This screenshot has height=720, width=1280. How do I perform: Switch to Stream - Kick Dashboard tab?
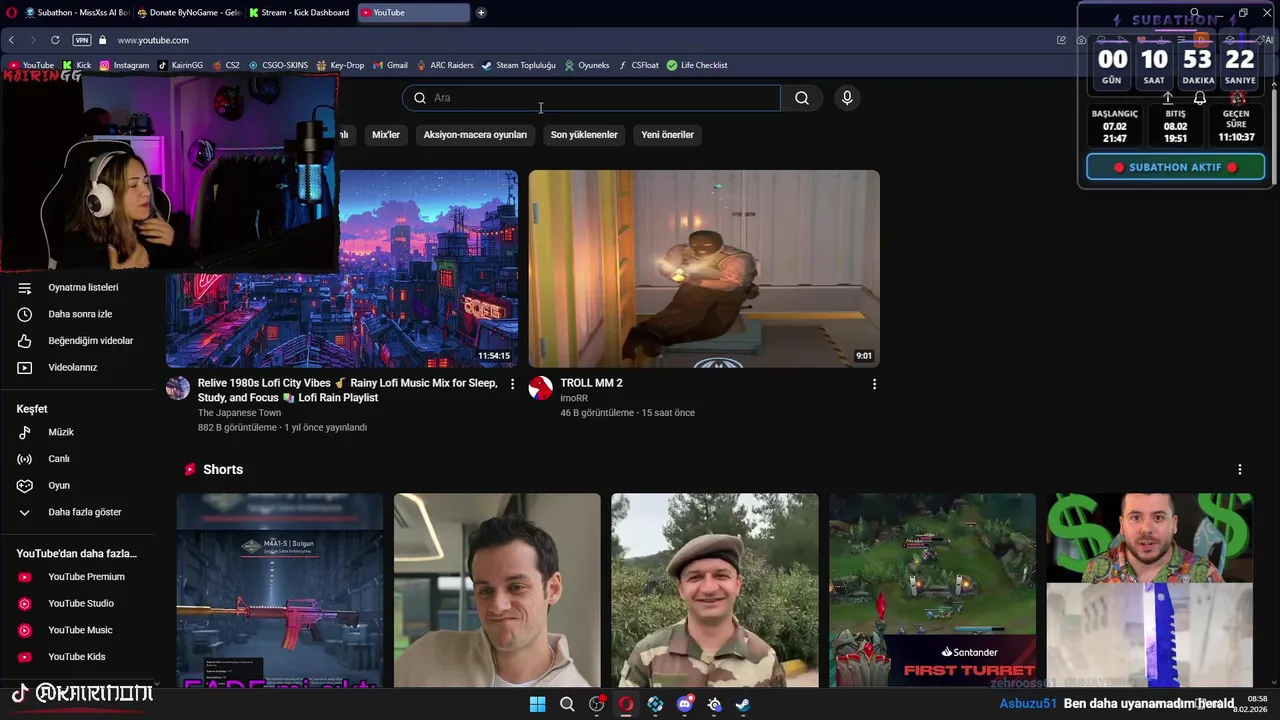(300, 13)
